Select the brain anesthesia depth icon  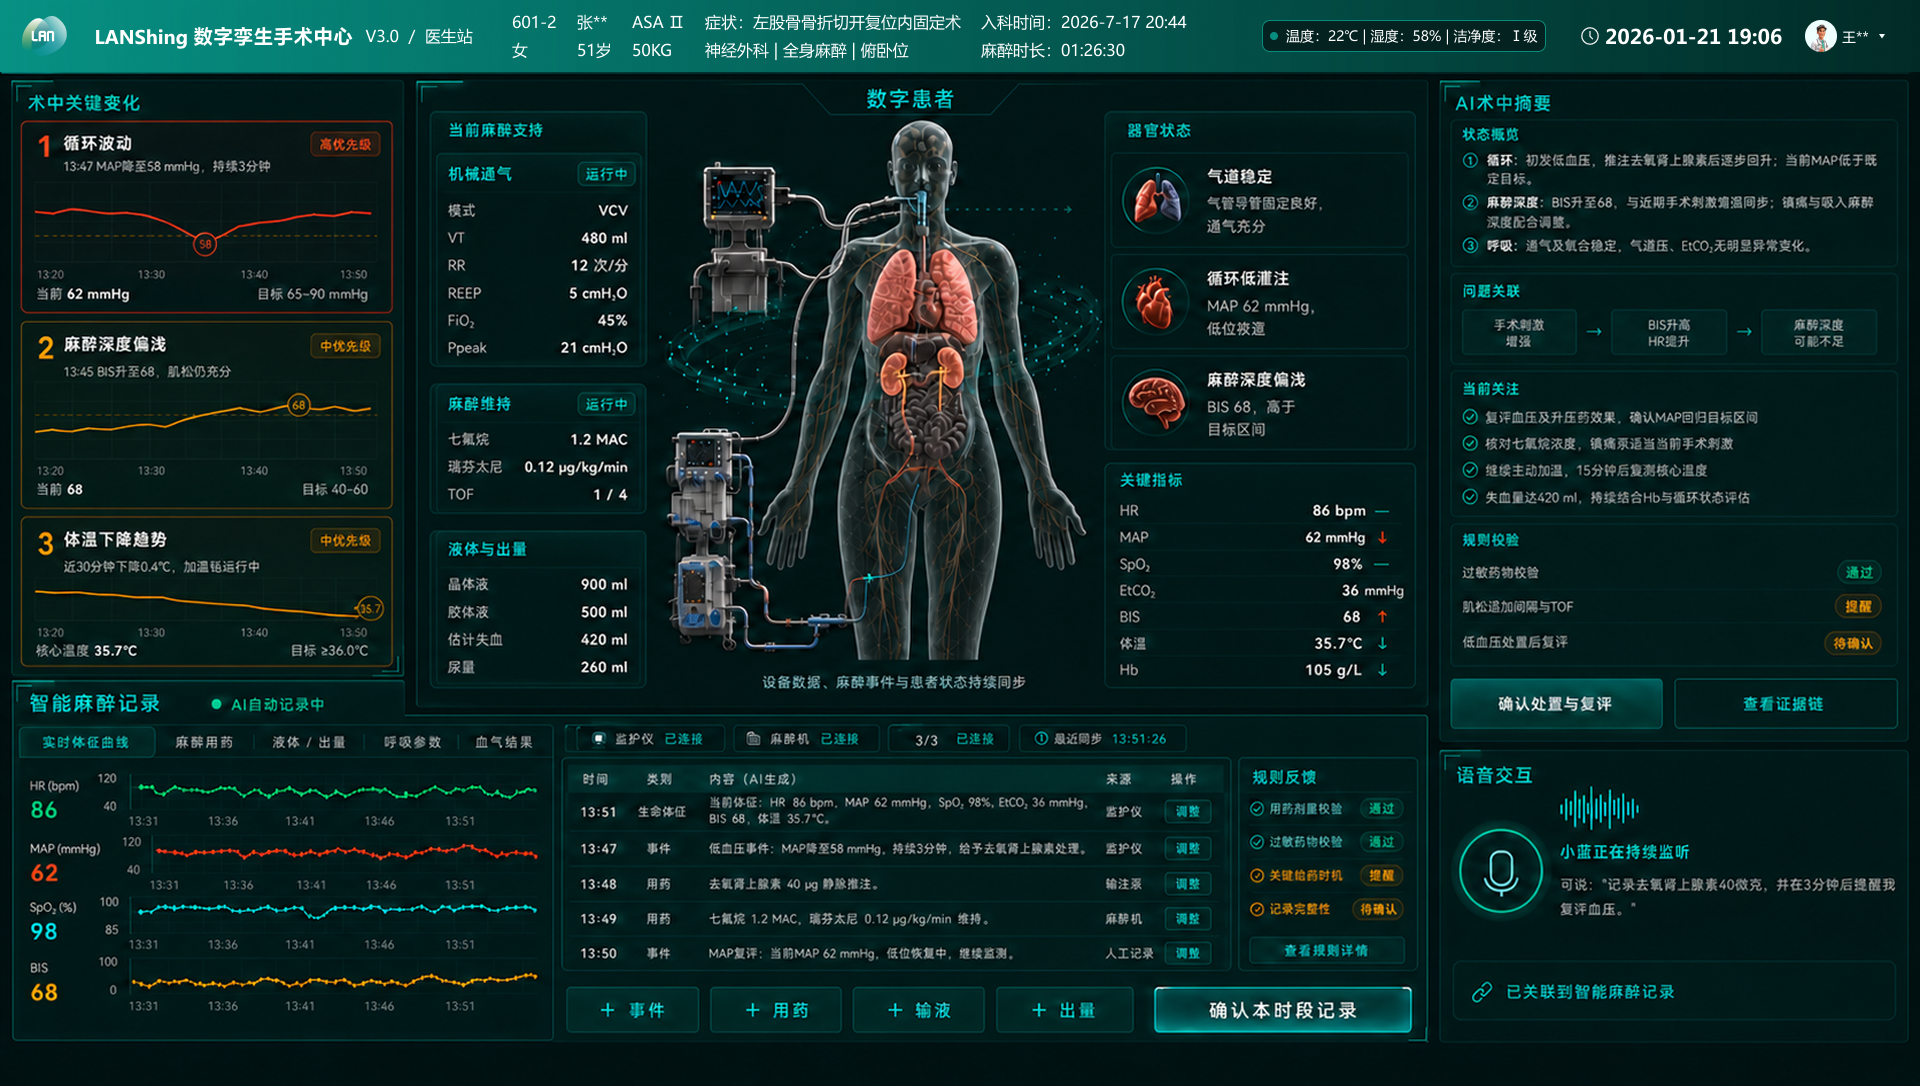click(1156, 402)
